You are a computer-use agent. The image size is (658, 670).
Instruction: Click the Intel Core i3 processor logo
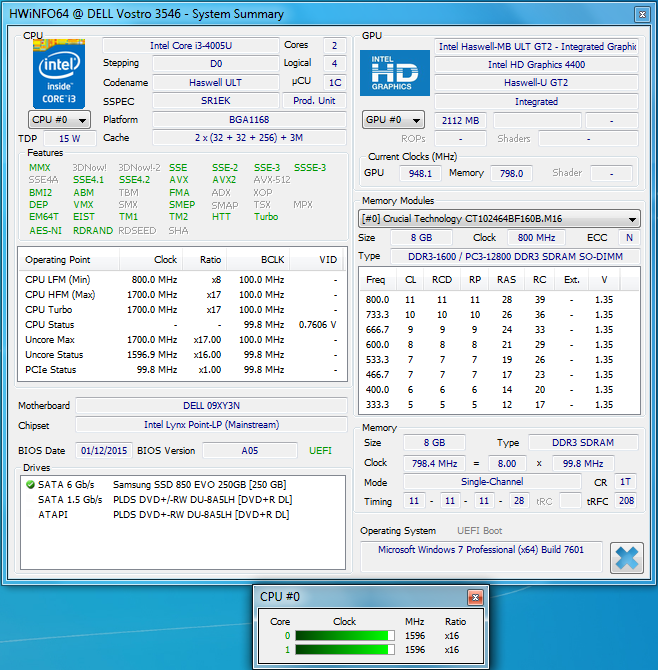(59, 72)
